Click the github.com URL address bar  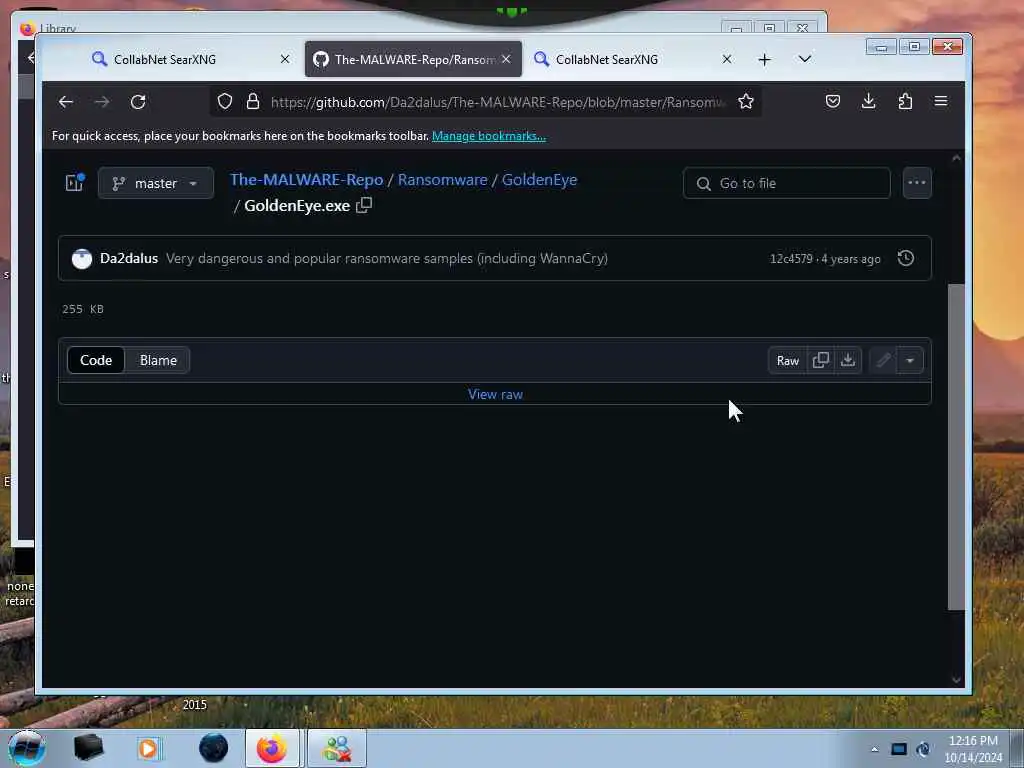498,102
